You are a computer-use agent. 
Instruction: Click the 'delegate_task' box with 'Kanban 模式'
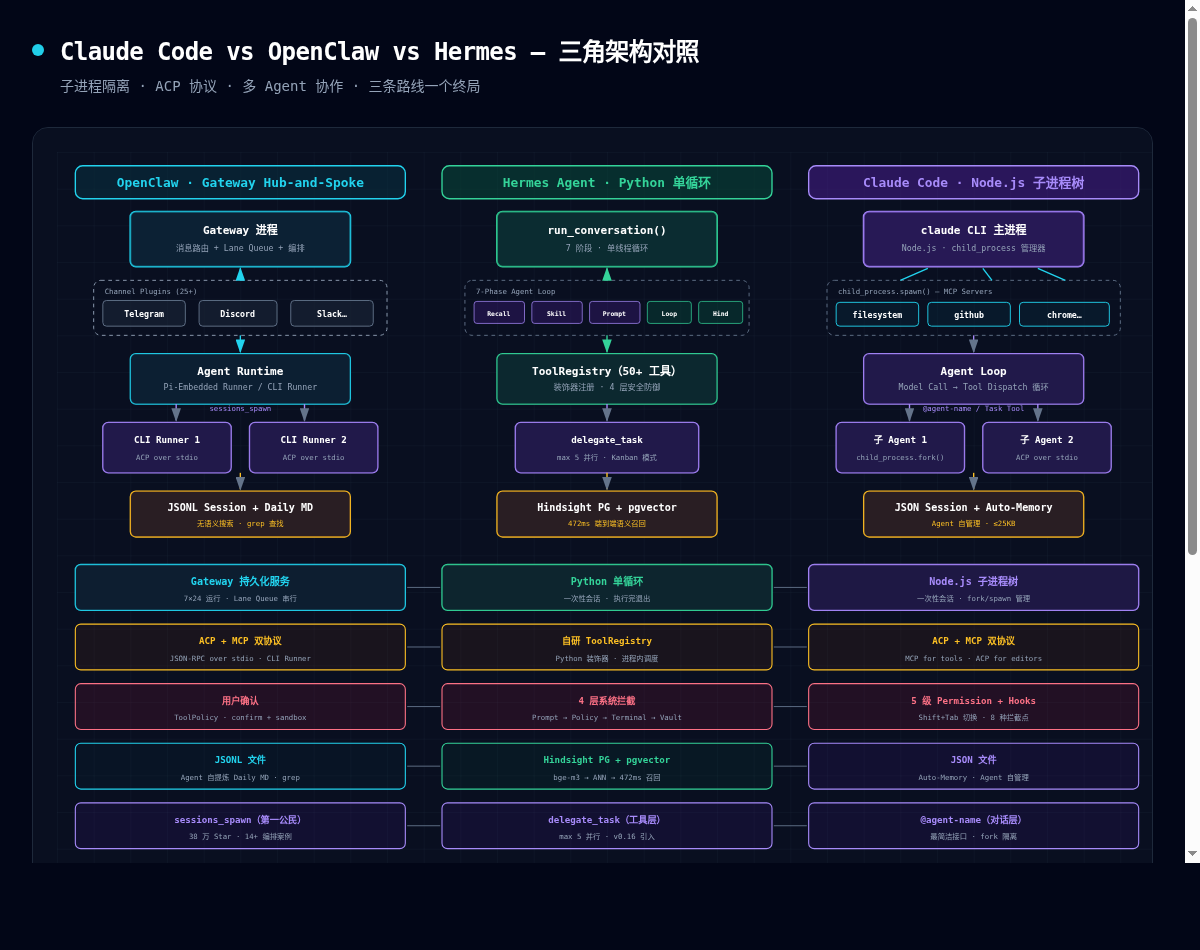(x=607, y=447)
